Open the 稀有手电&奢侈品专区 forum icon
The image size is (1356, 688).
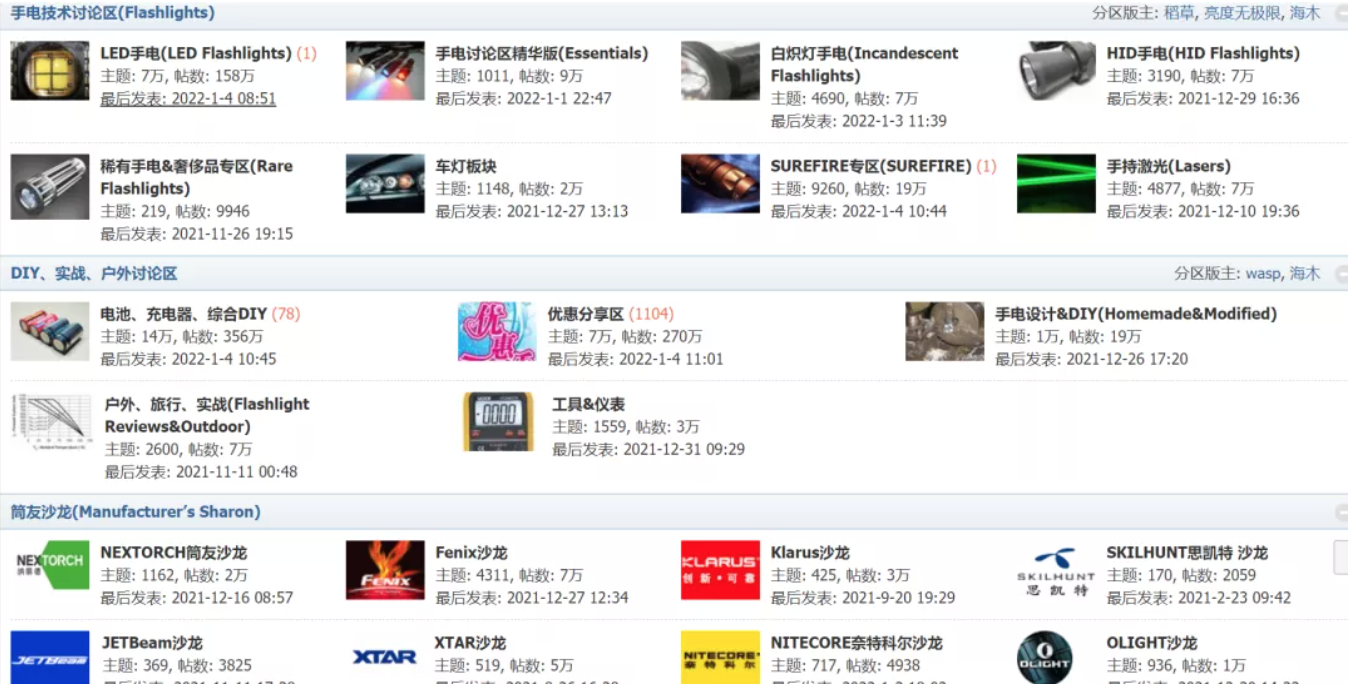[x=50, y=187]
